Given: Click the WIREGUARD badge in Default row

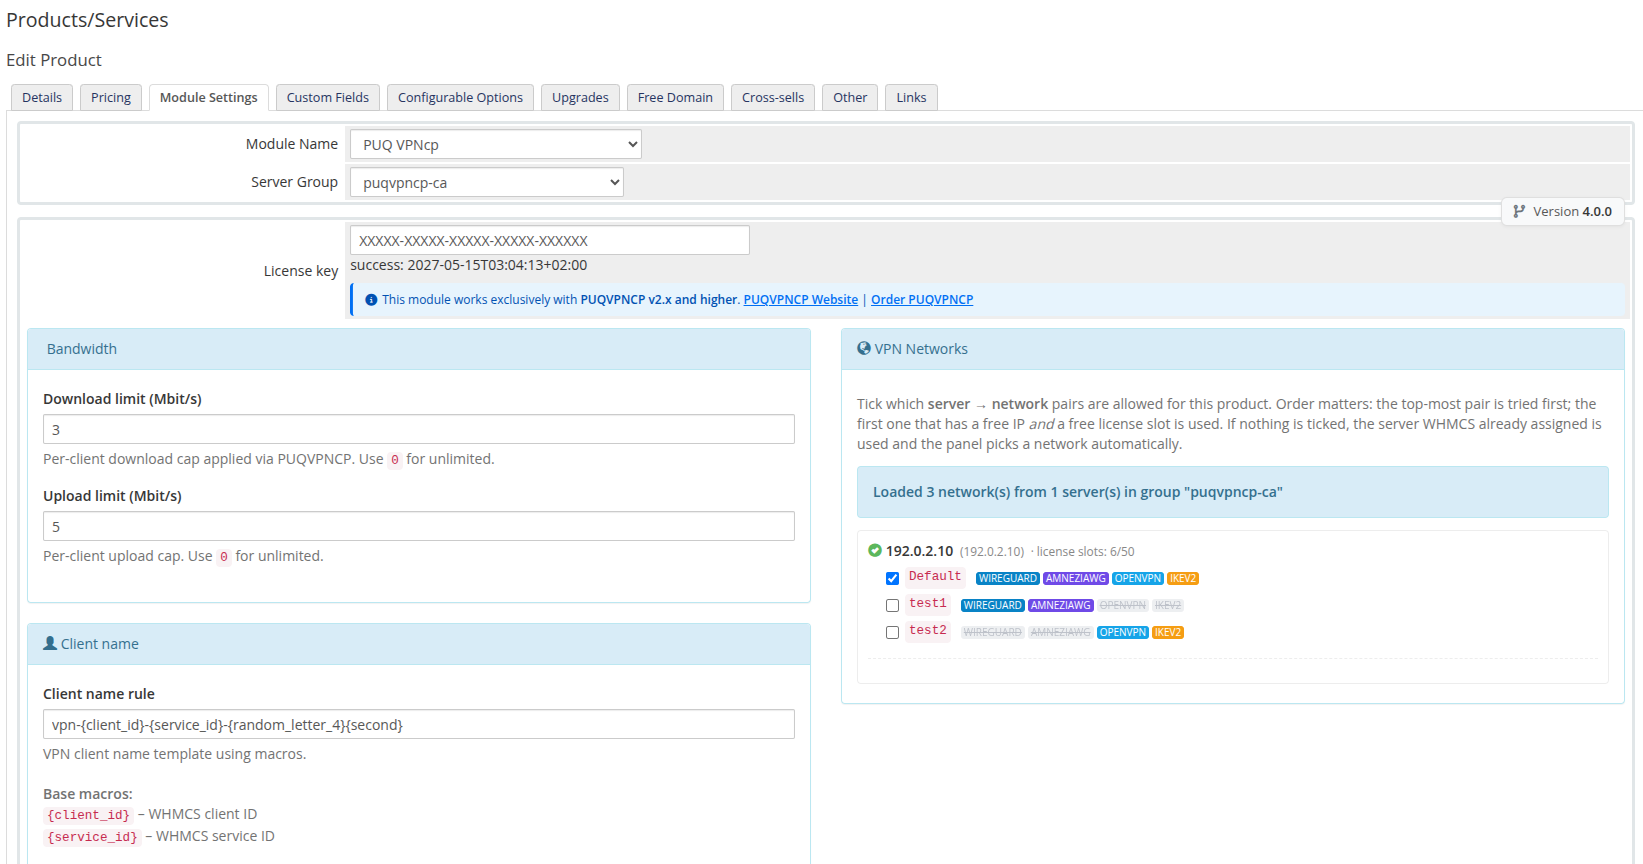Looking at the screenshot, I should pyautogui.click(x=1008, y=578).
